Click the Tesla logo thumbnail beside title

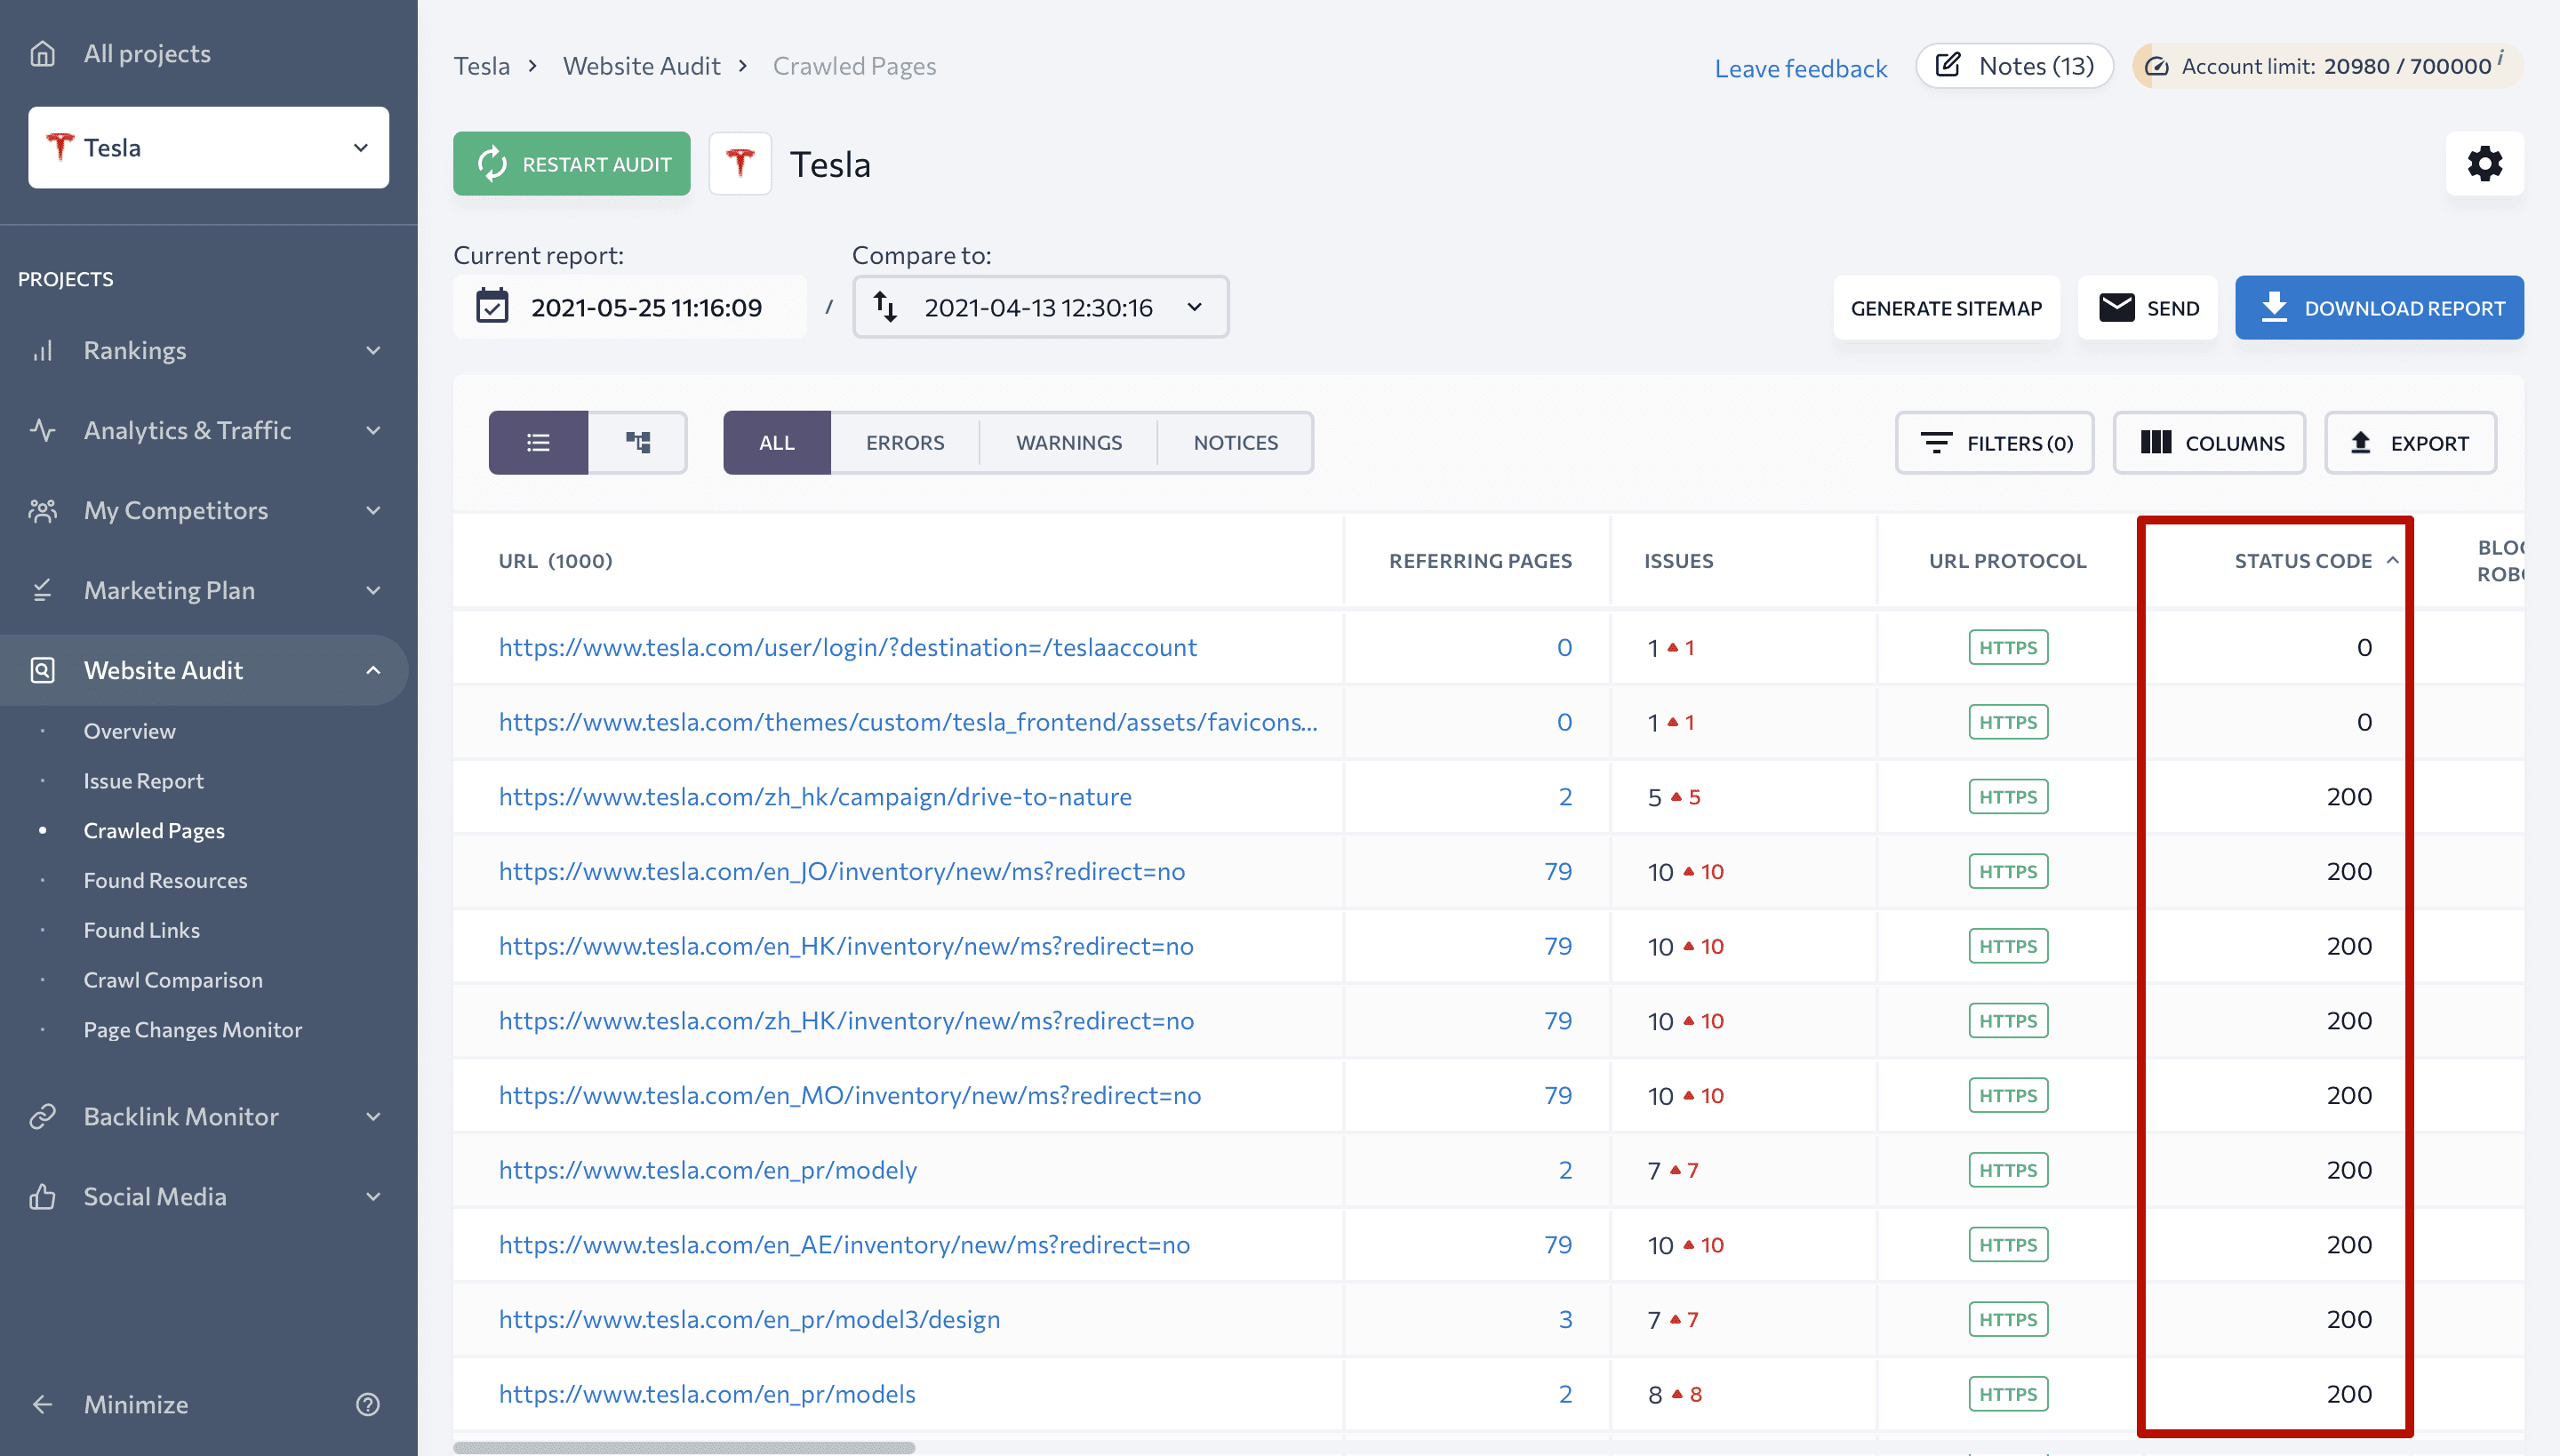tap(740, 164)
